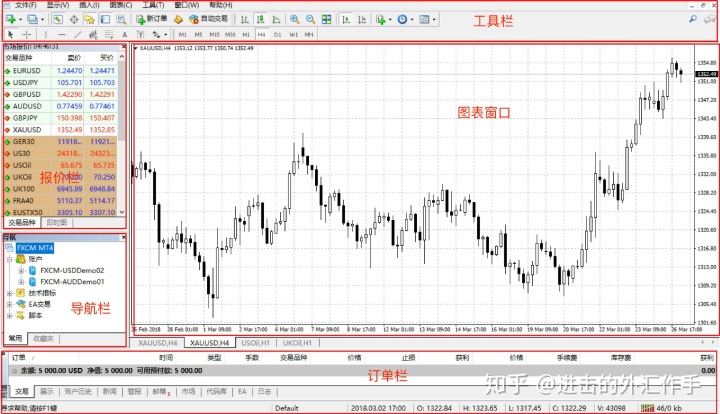The width and height of the screenshot is (720, 414).
Task: Select the vertical line tool
Action: coord(45,34)
